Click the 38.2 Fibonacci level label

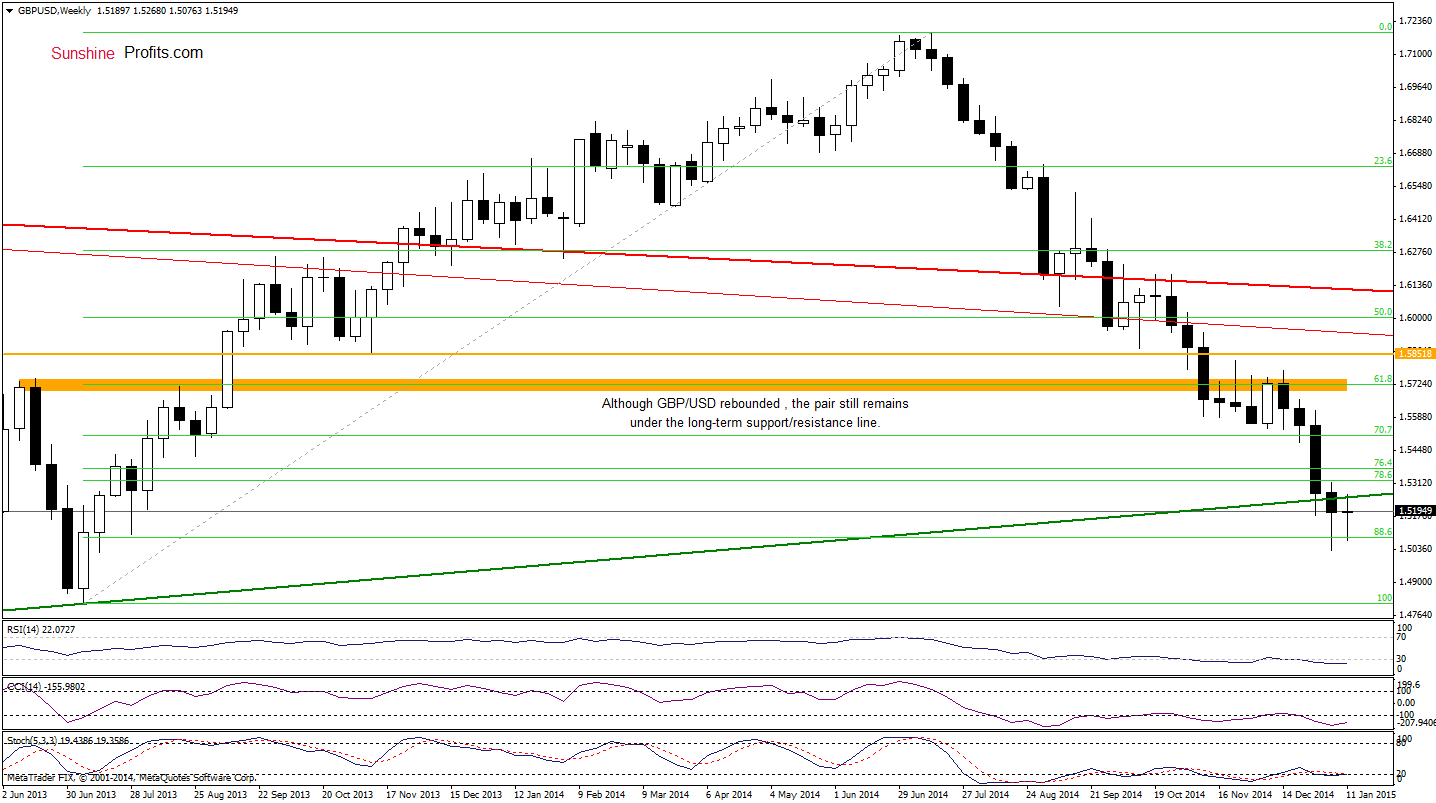coord(1384,244)
